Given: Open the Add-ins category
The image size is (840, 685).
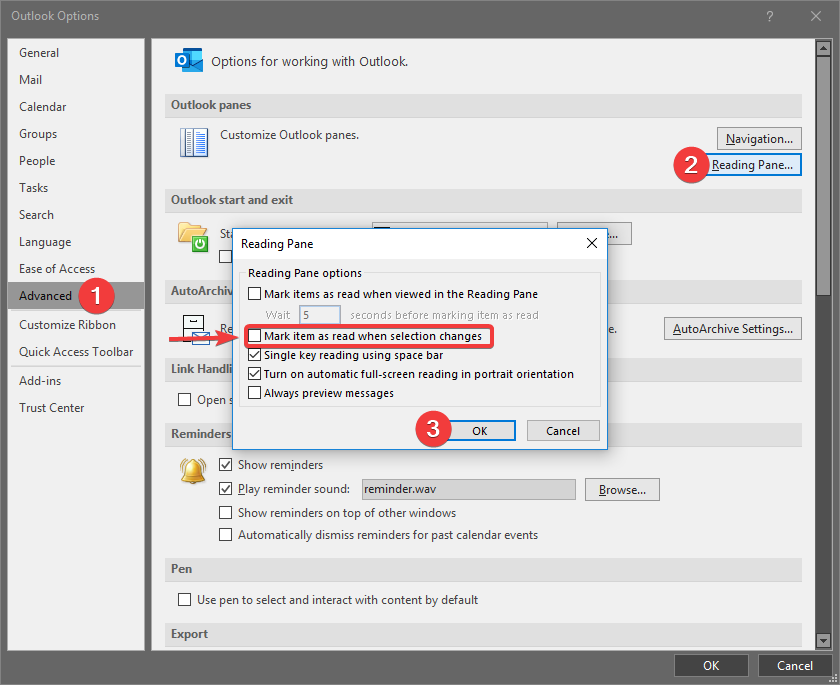Looking at the screenshot, I should (x=76, y=381).
